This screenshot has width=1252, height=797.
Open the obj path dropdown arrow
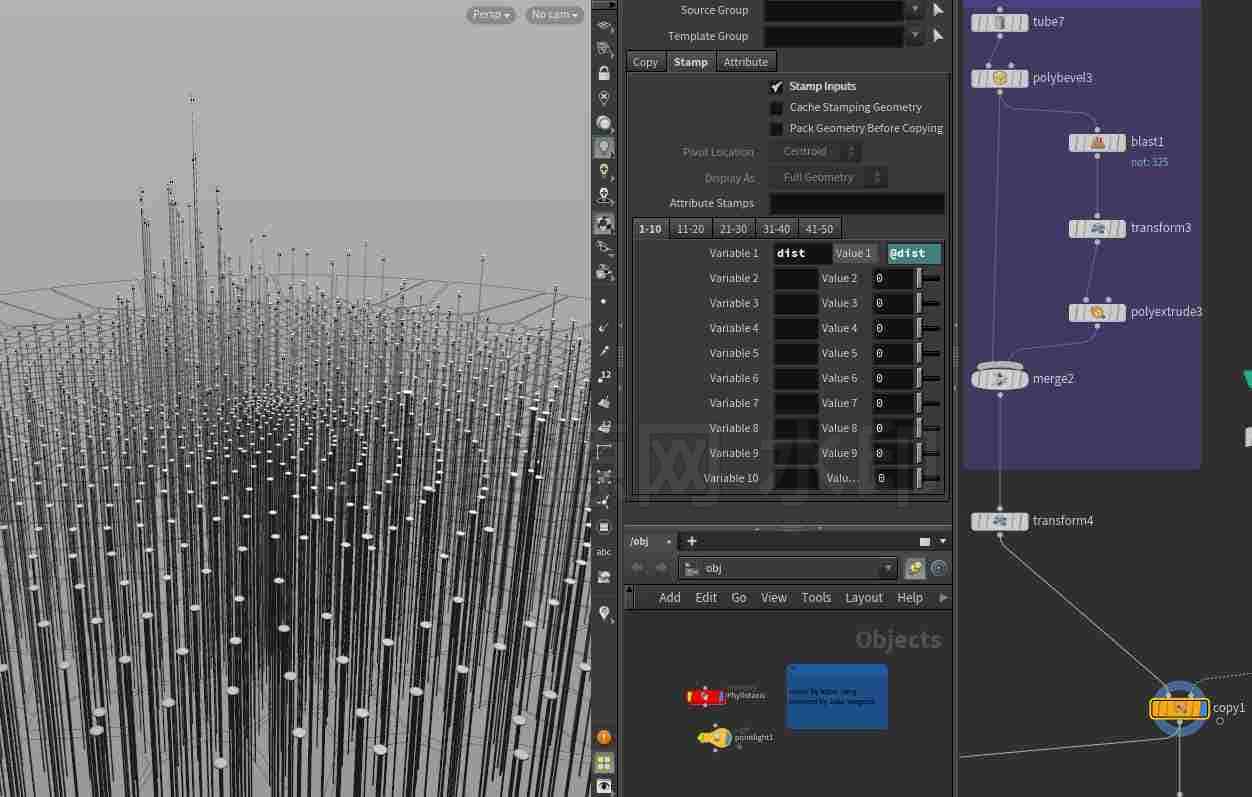pyautogui.click(x=887, y=568)
